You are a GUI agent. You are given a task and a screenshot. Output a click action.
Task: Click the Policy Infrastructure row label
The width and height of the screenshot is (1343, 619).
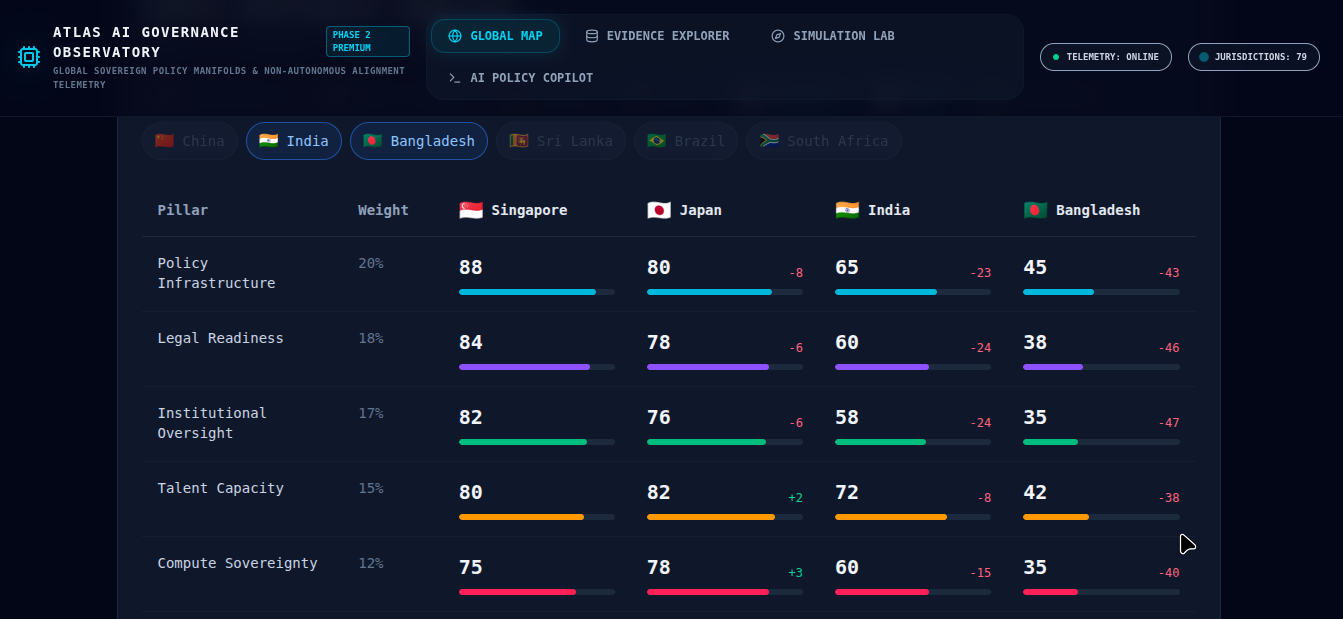tap(216, 273)
